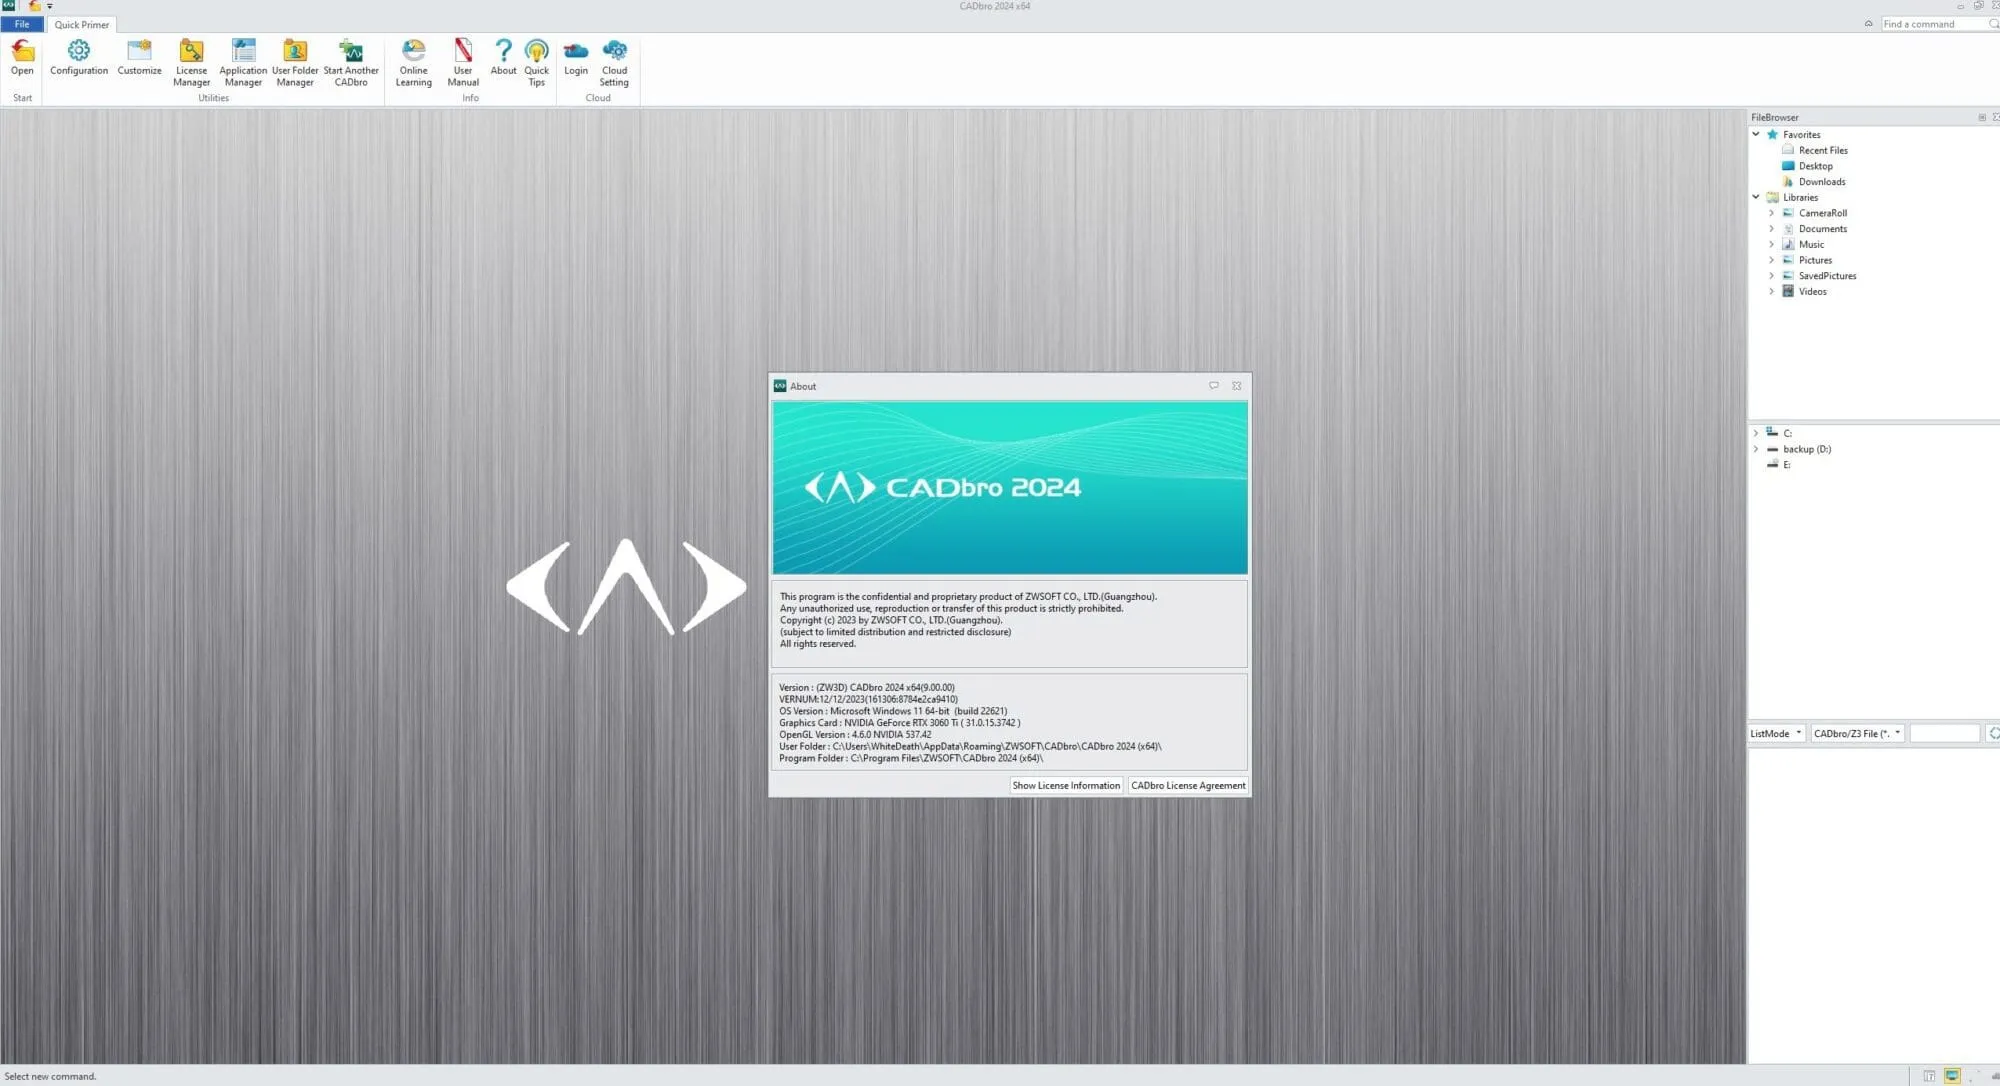Click CADbro License Agreement
Viewport: 2000px width, 1086px height.
[1188, 785]
